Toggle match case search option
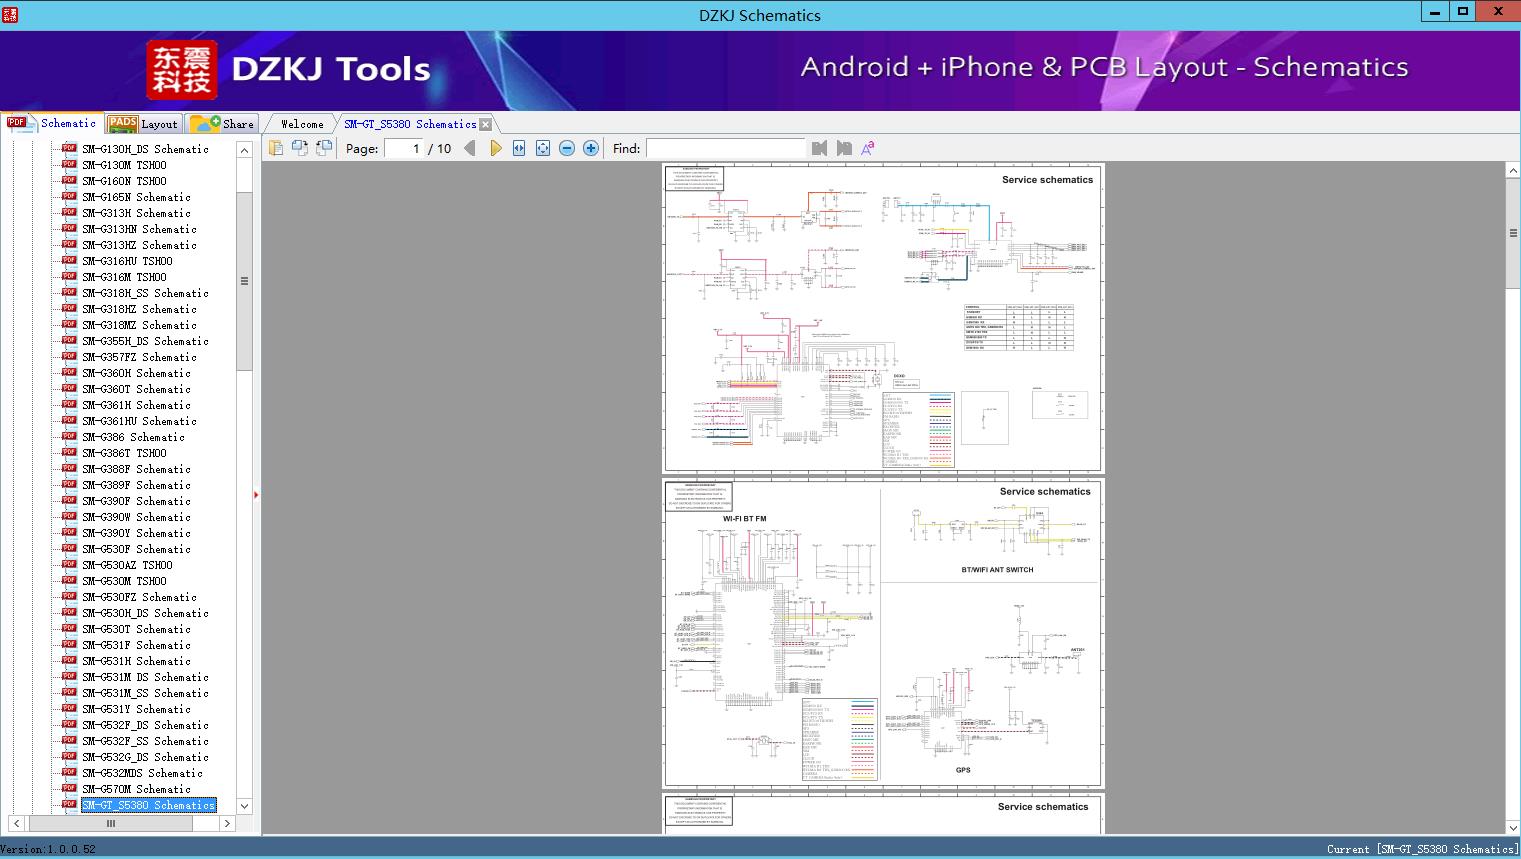Viewport: 1521px width, 859px height. [x=868, y=148]
